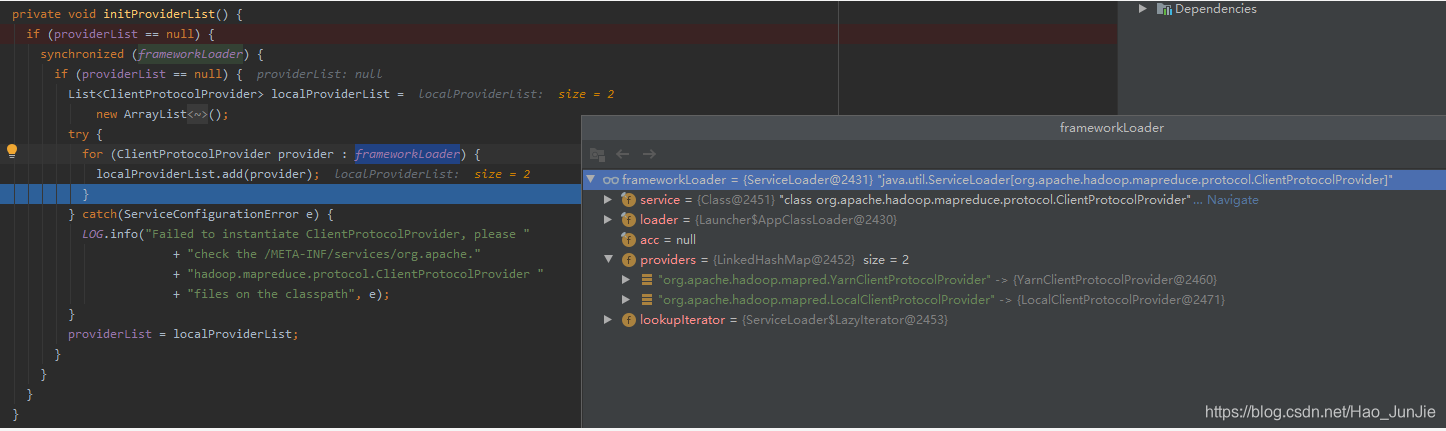The width and height of the screenshot is (1446, 431).
Task: Click the field icon next to acc
Action: pos(628,240)
